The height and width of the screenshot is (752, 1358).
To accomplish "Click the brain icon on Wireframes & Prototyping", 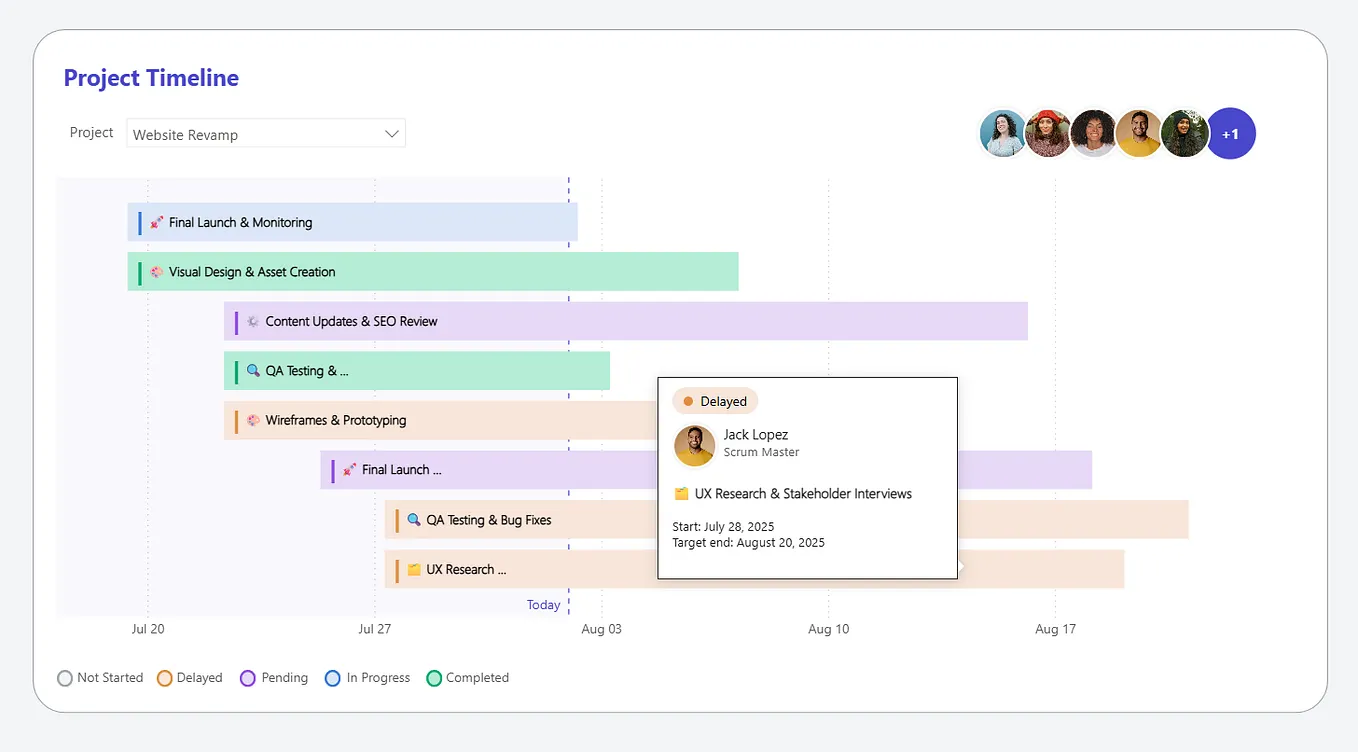I will pyautogui.click(x=251, y=420).
